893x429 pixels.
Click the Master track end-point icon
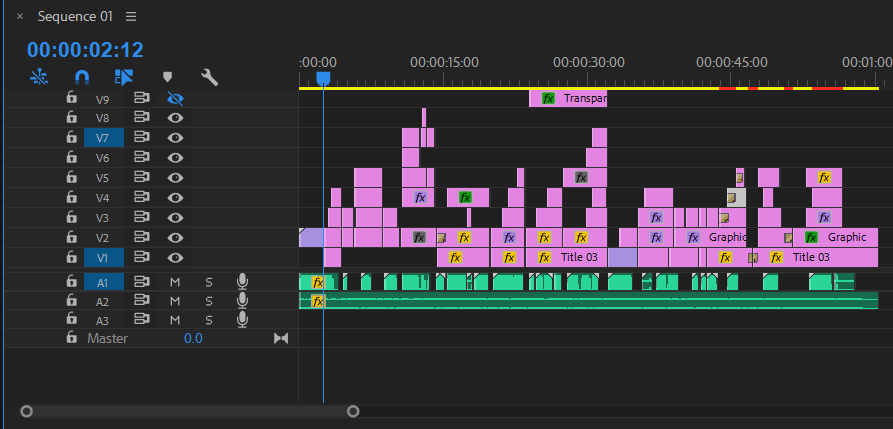coord(280,339)
